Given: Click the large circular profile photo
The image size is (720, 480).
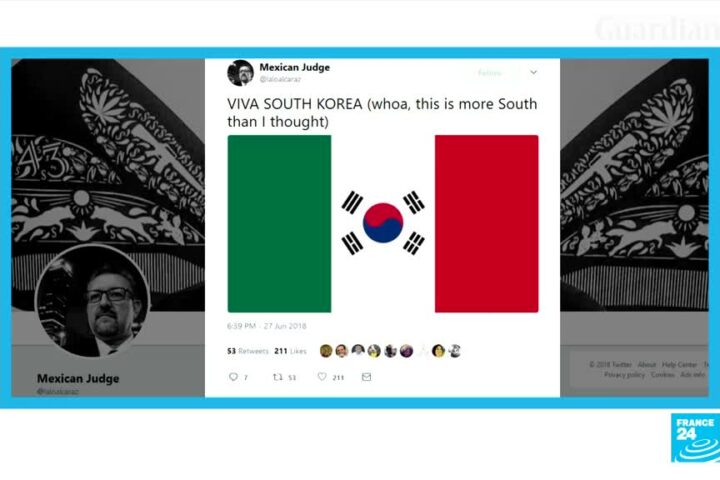Looking at the screenshot, I should pos(92,301).
